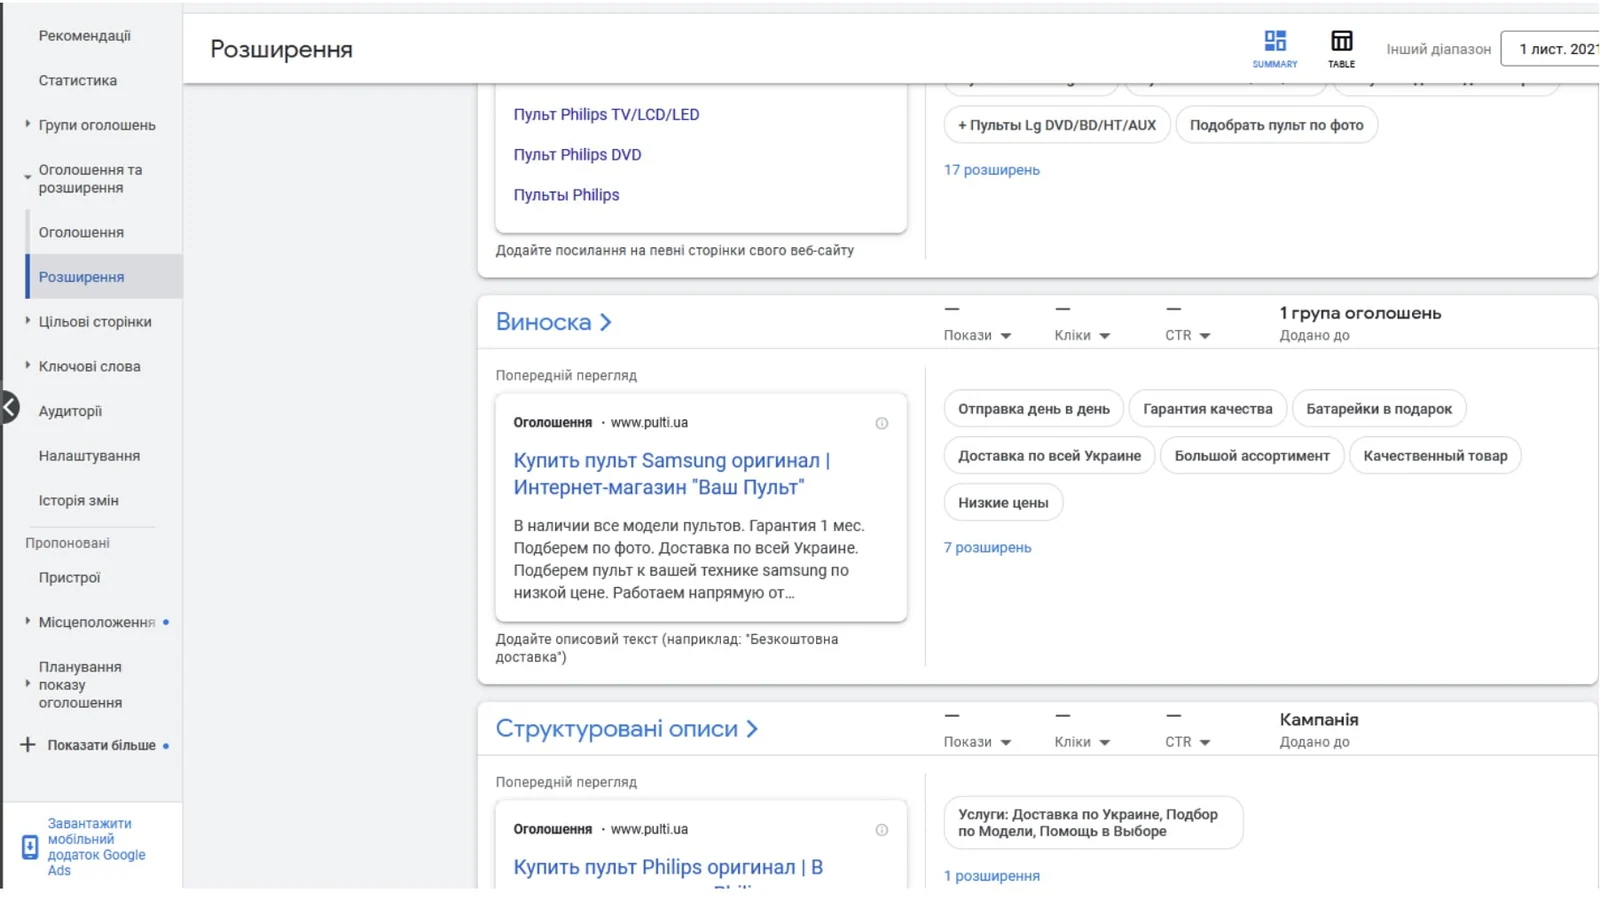Image resolution: width=1600 pixels, height=901 pixels.
Task: Collapse sidebar with the dark arrow handle
Action: click(9, 407)
